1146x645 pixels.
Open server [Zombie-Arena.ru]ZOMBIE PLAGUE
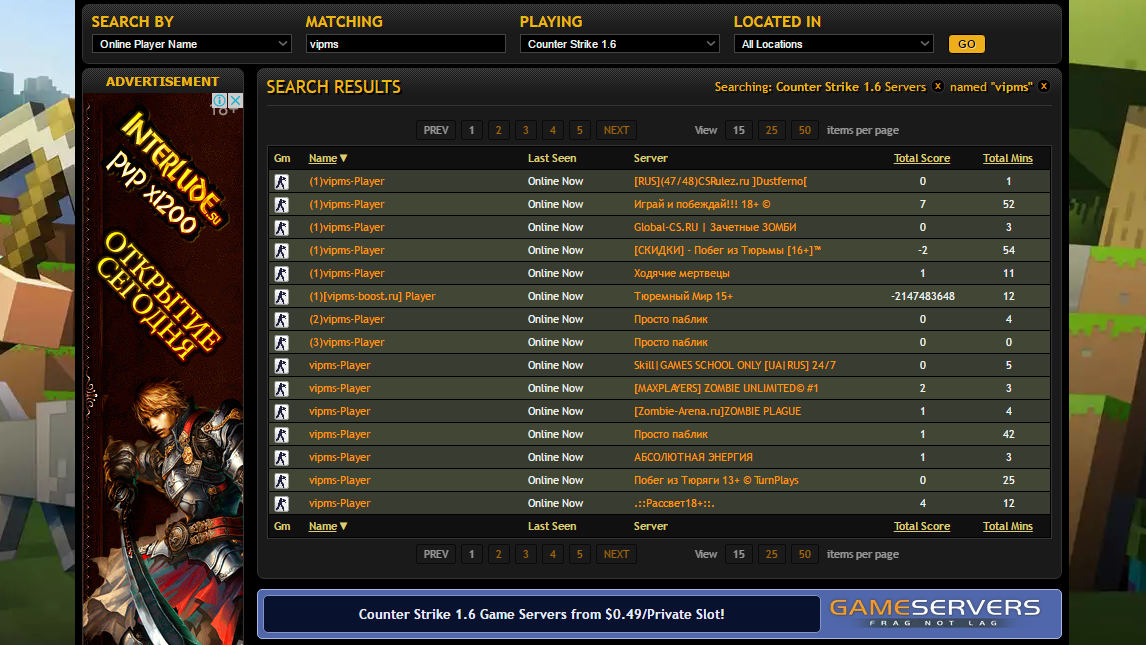[x=717, y=411]
